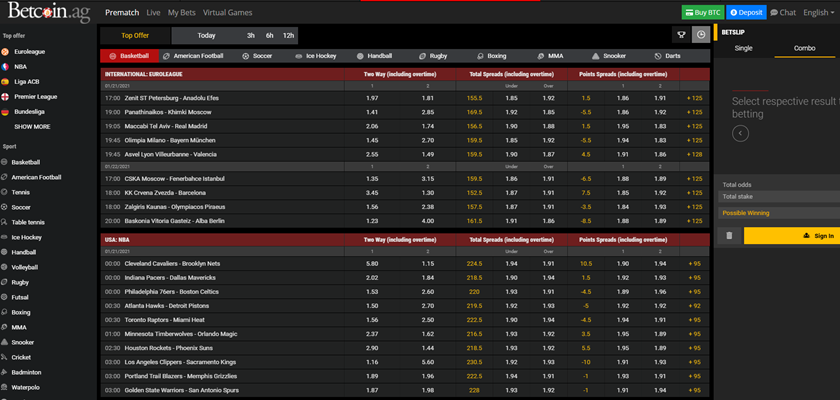Expand +95 markets for Cleveland Cavaliers game

[x=694, y=264]
